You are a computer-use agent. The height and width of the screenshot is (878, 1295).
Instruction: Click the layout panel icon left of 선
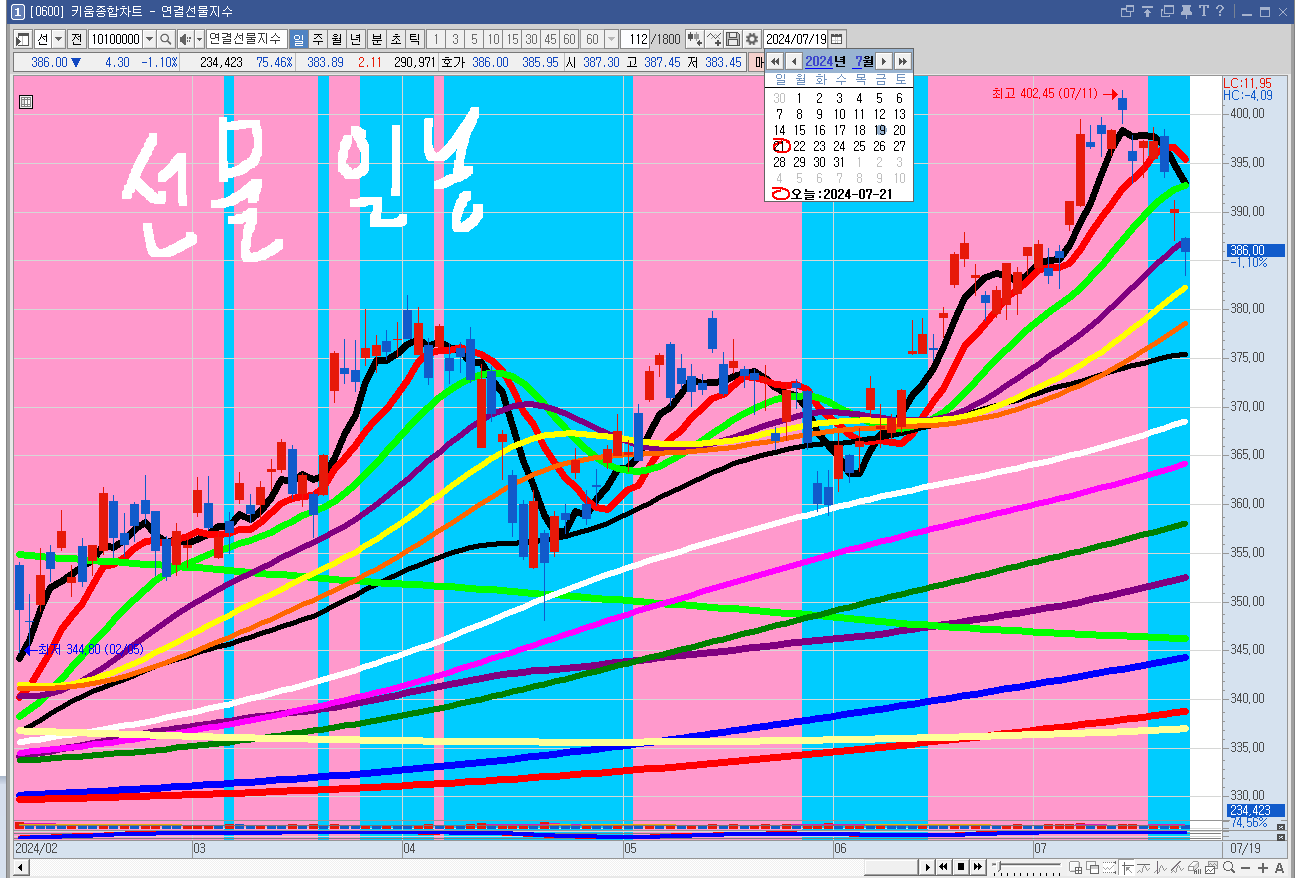coord(23,39)
